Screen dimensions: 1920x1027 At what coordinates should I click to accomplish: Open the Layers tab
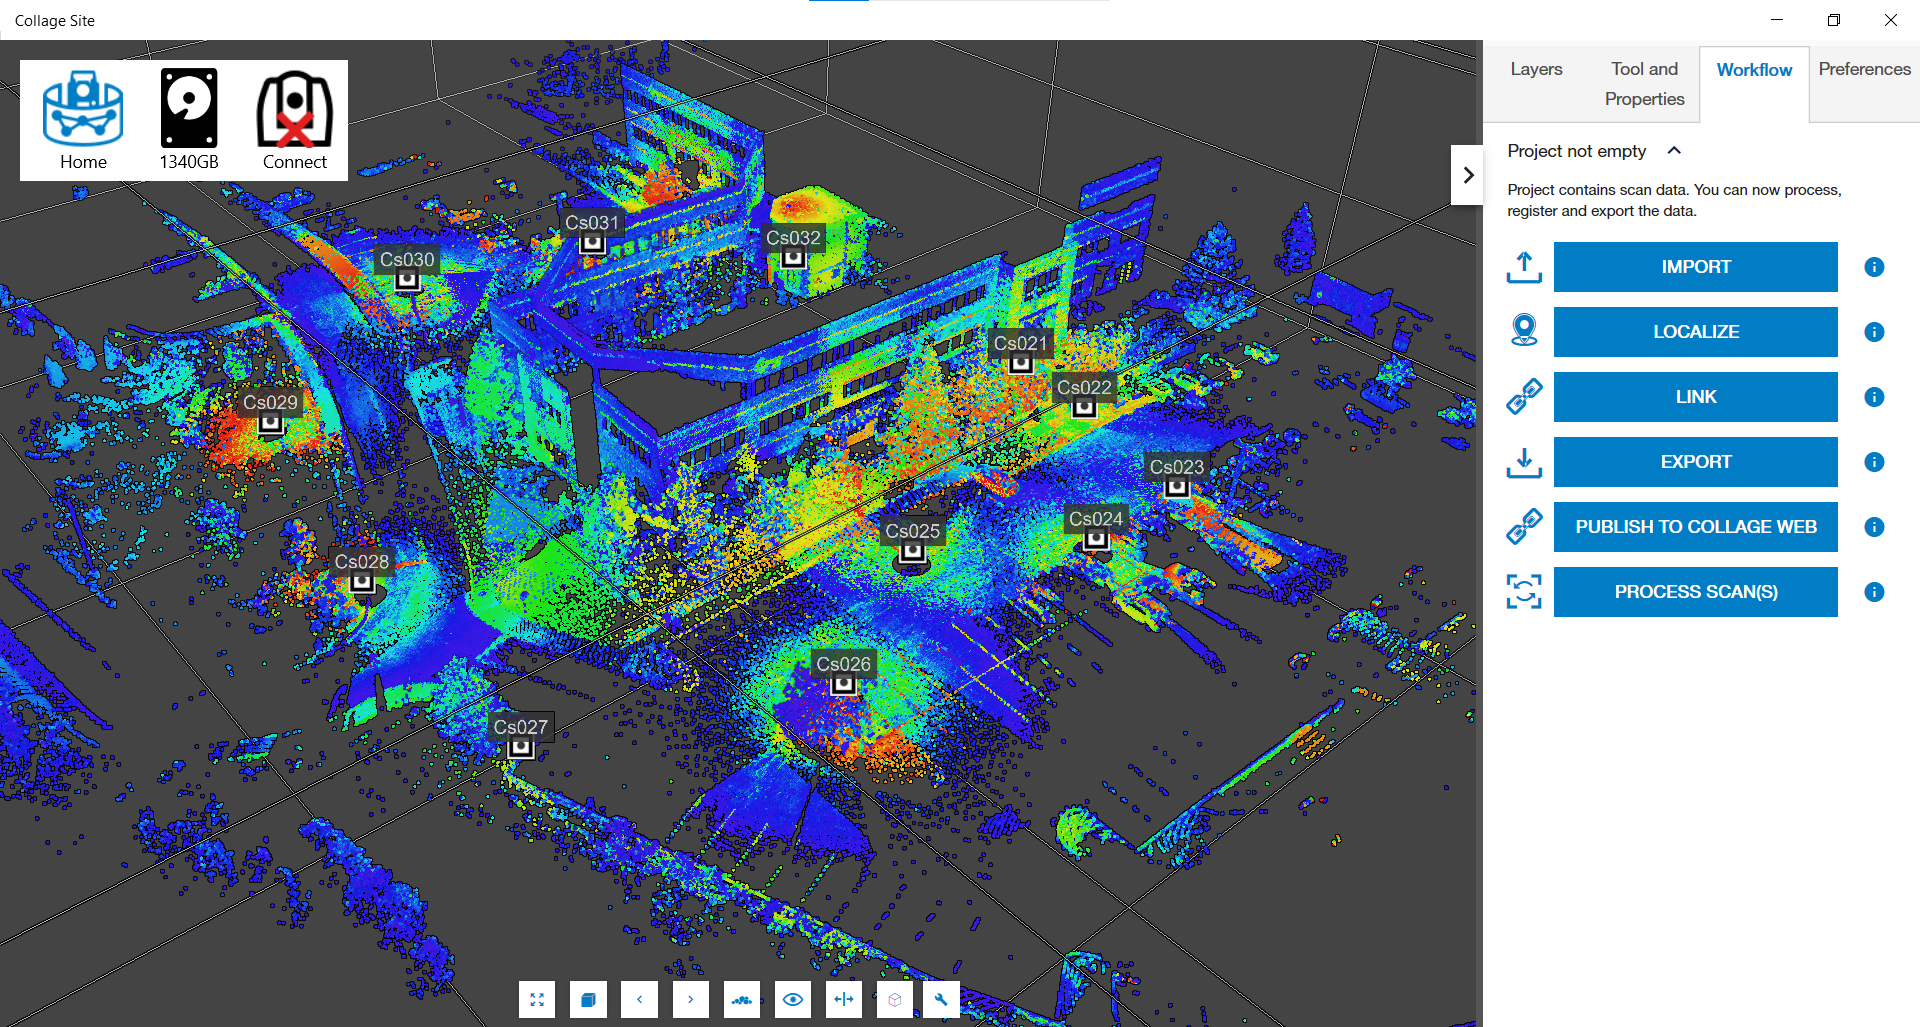click(1536, 69)
